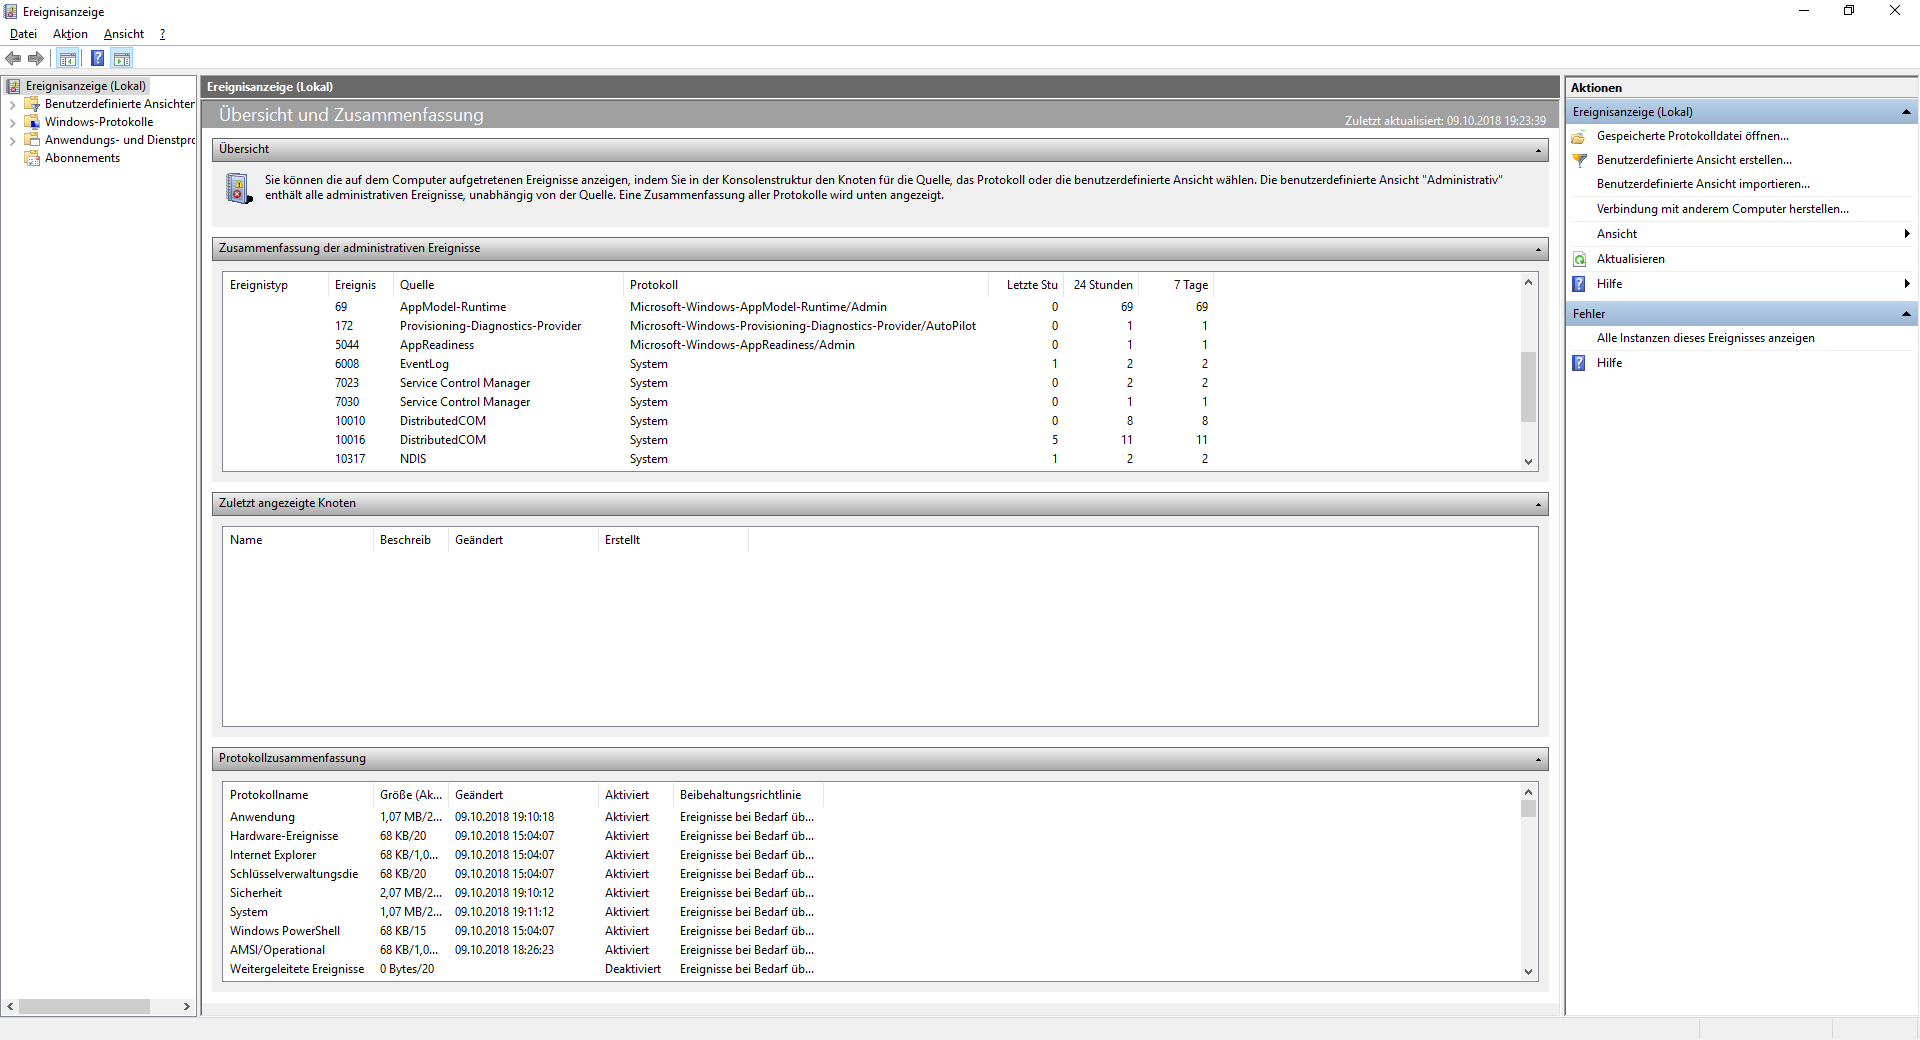Click the Ereignisanzeige icon in the title bar

click(11, 12)
